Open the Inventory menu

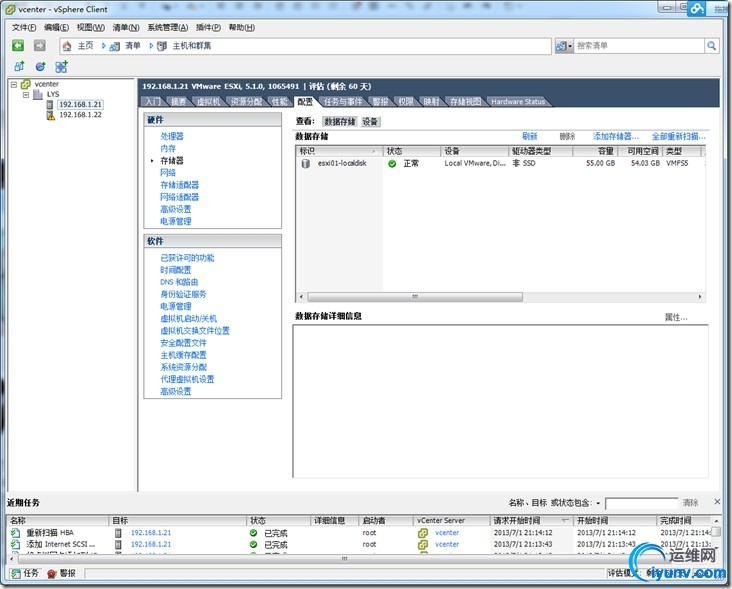[126, 28]
